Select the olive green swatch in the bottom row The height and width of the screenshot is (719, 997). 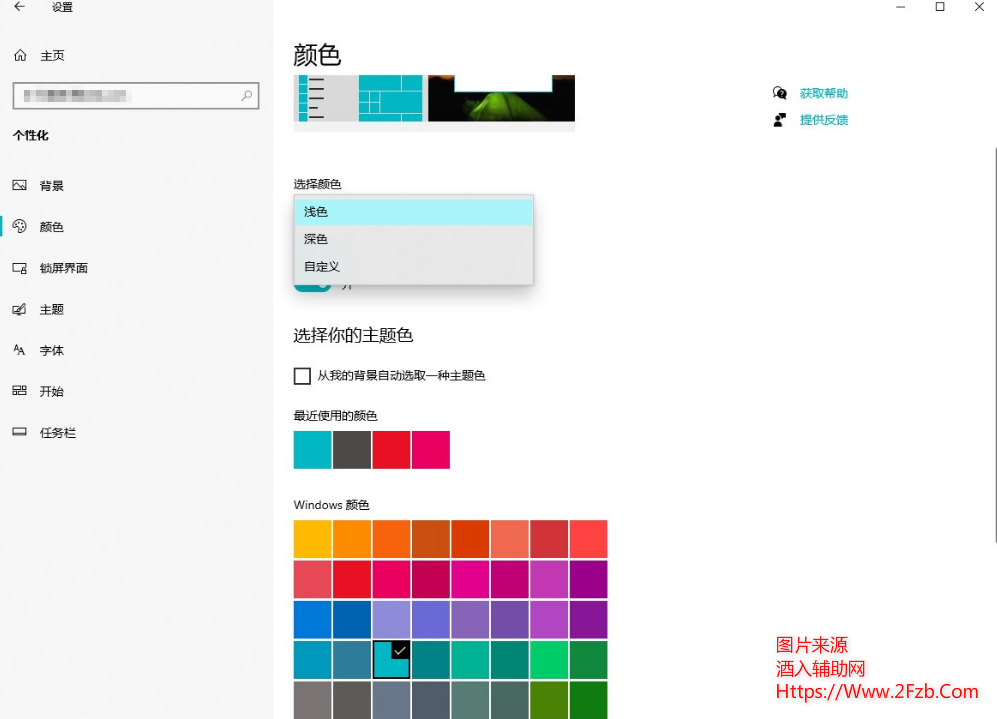click(x=549, y=700)
